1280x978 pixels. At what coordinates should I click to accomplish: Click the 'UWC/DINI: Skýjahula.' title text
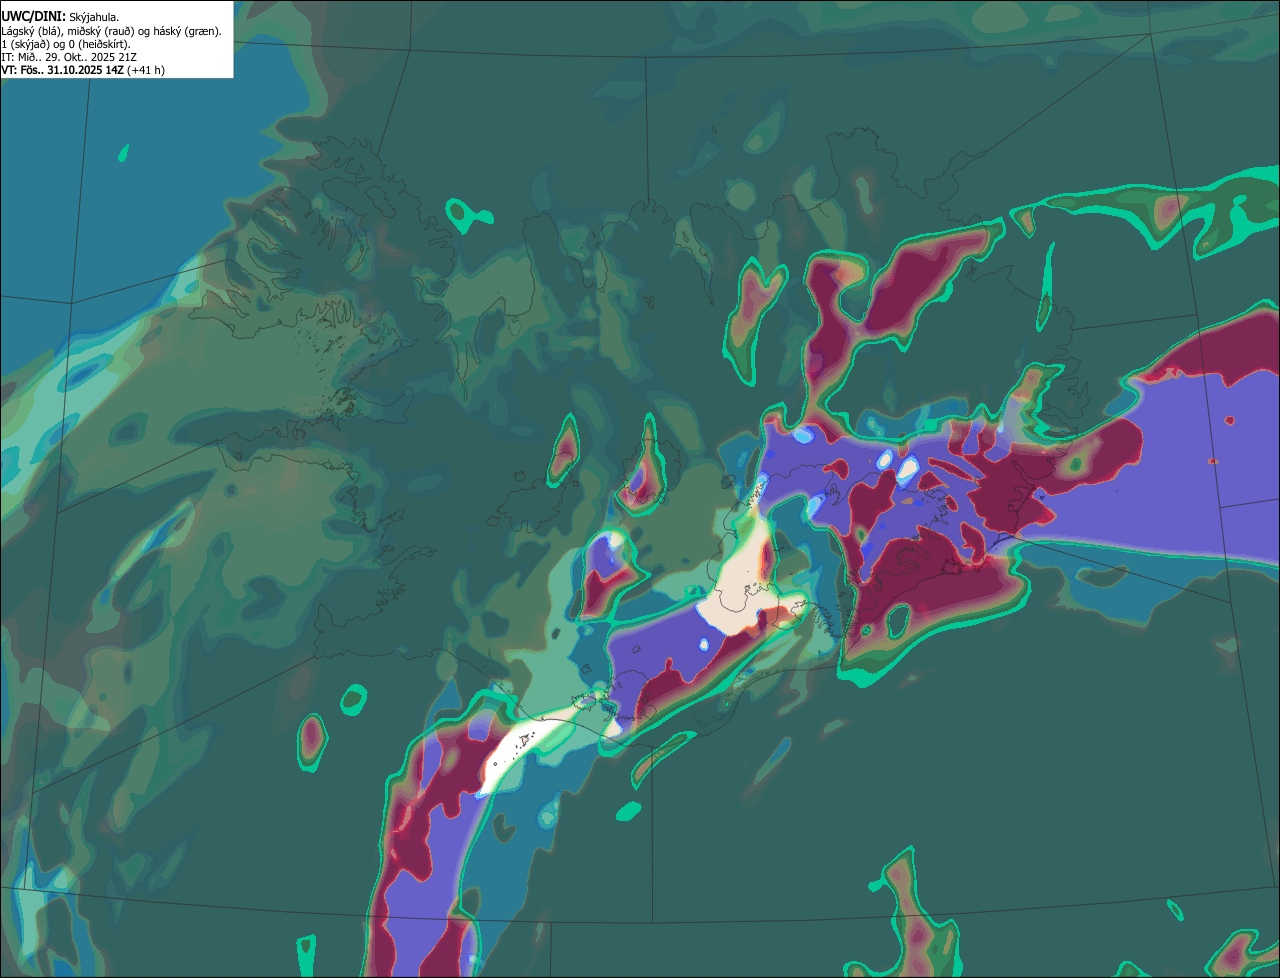click(60, 16)
